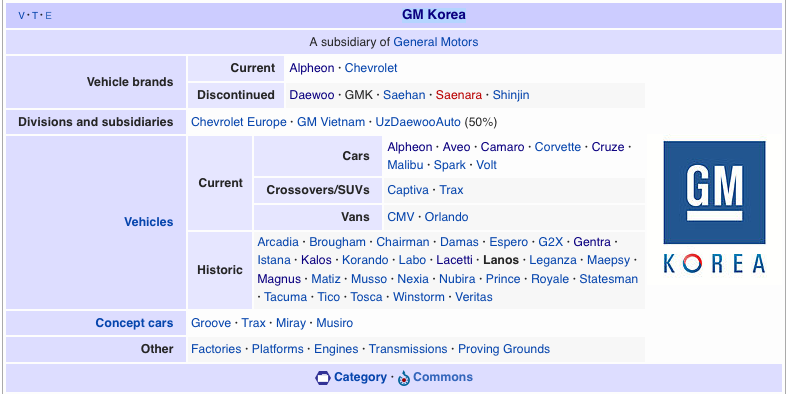Click the Category folder icon
Screen dimensions: 793x394
point(322,378)
